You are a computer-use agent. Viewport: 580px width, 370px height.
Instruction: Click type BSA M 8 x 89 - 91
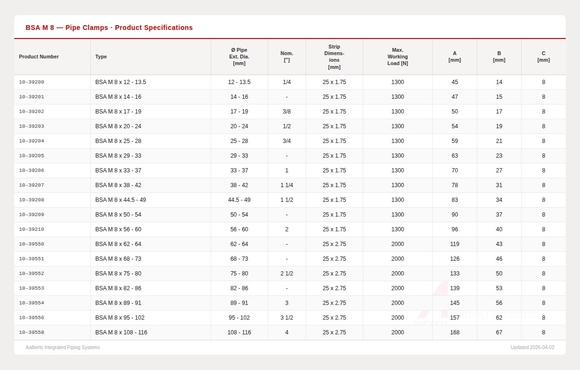(x=118, y=303)
